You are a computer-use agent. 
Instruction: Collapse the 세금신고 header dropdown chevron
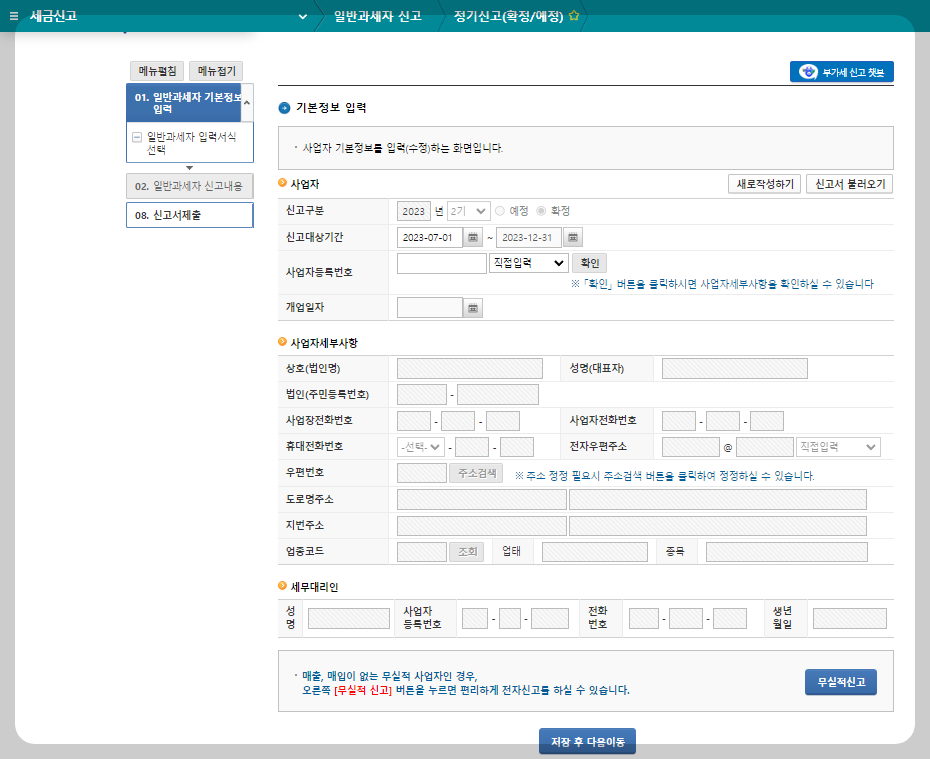(x=301, y=15)
